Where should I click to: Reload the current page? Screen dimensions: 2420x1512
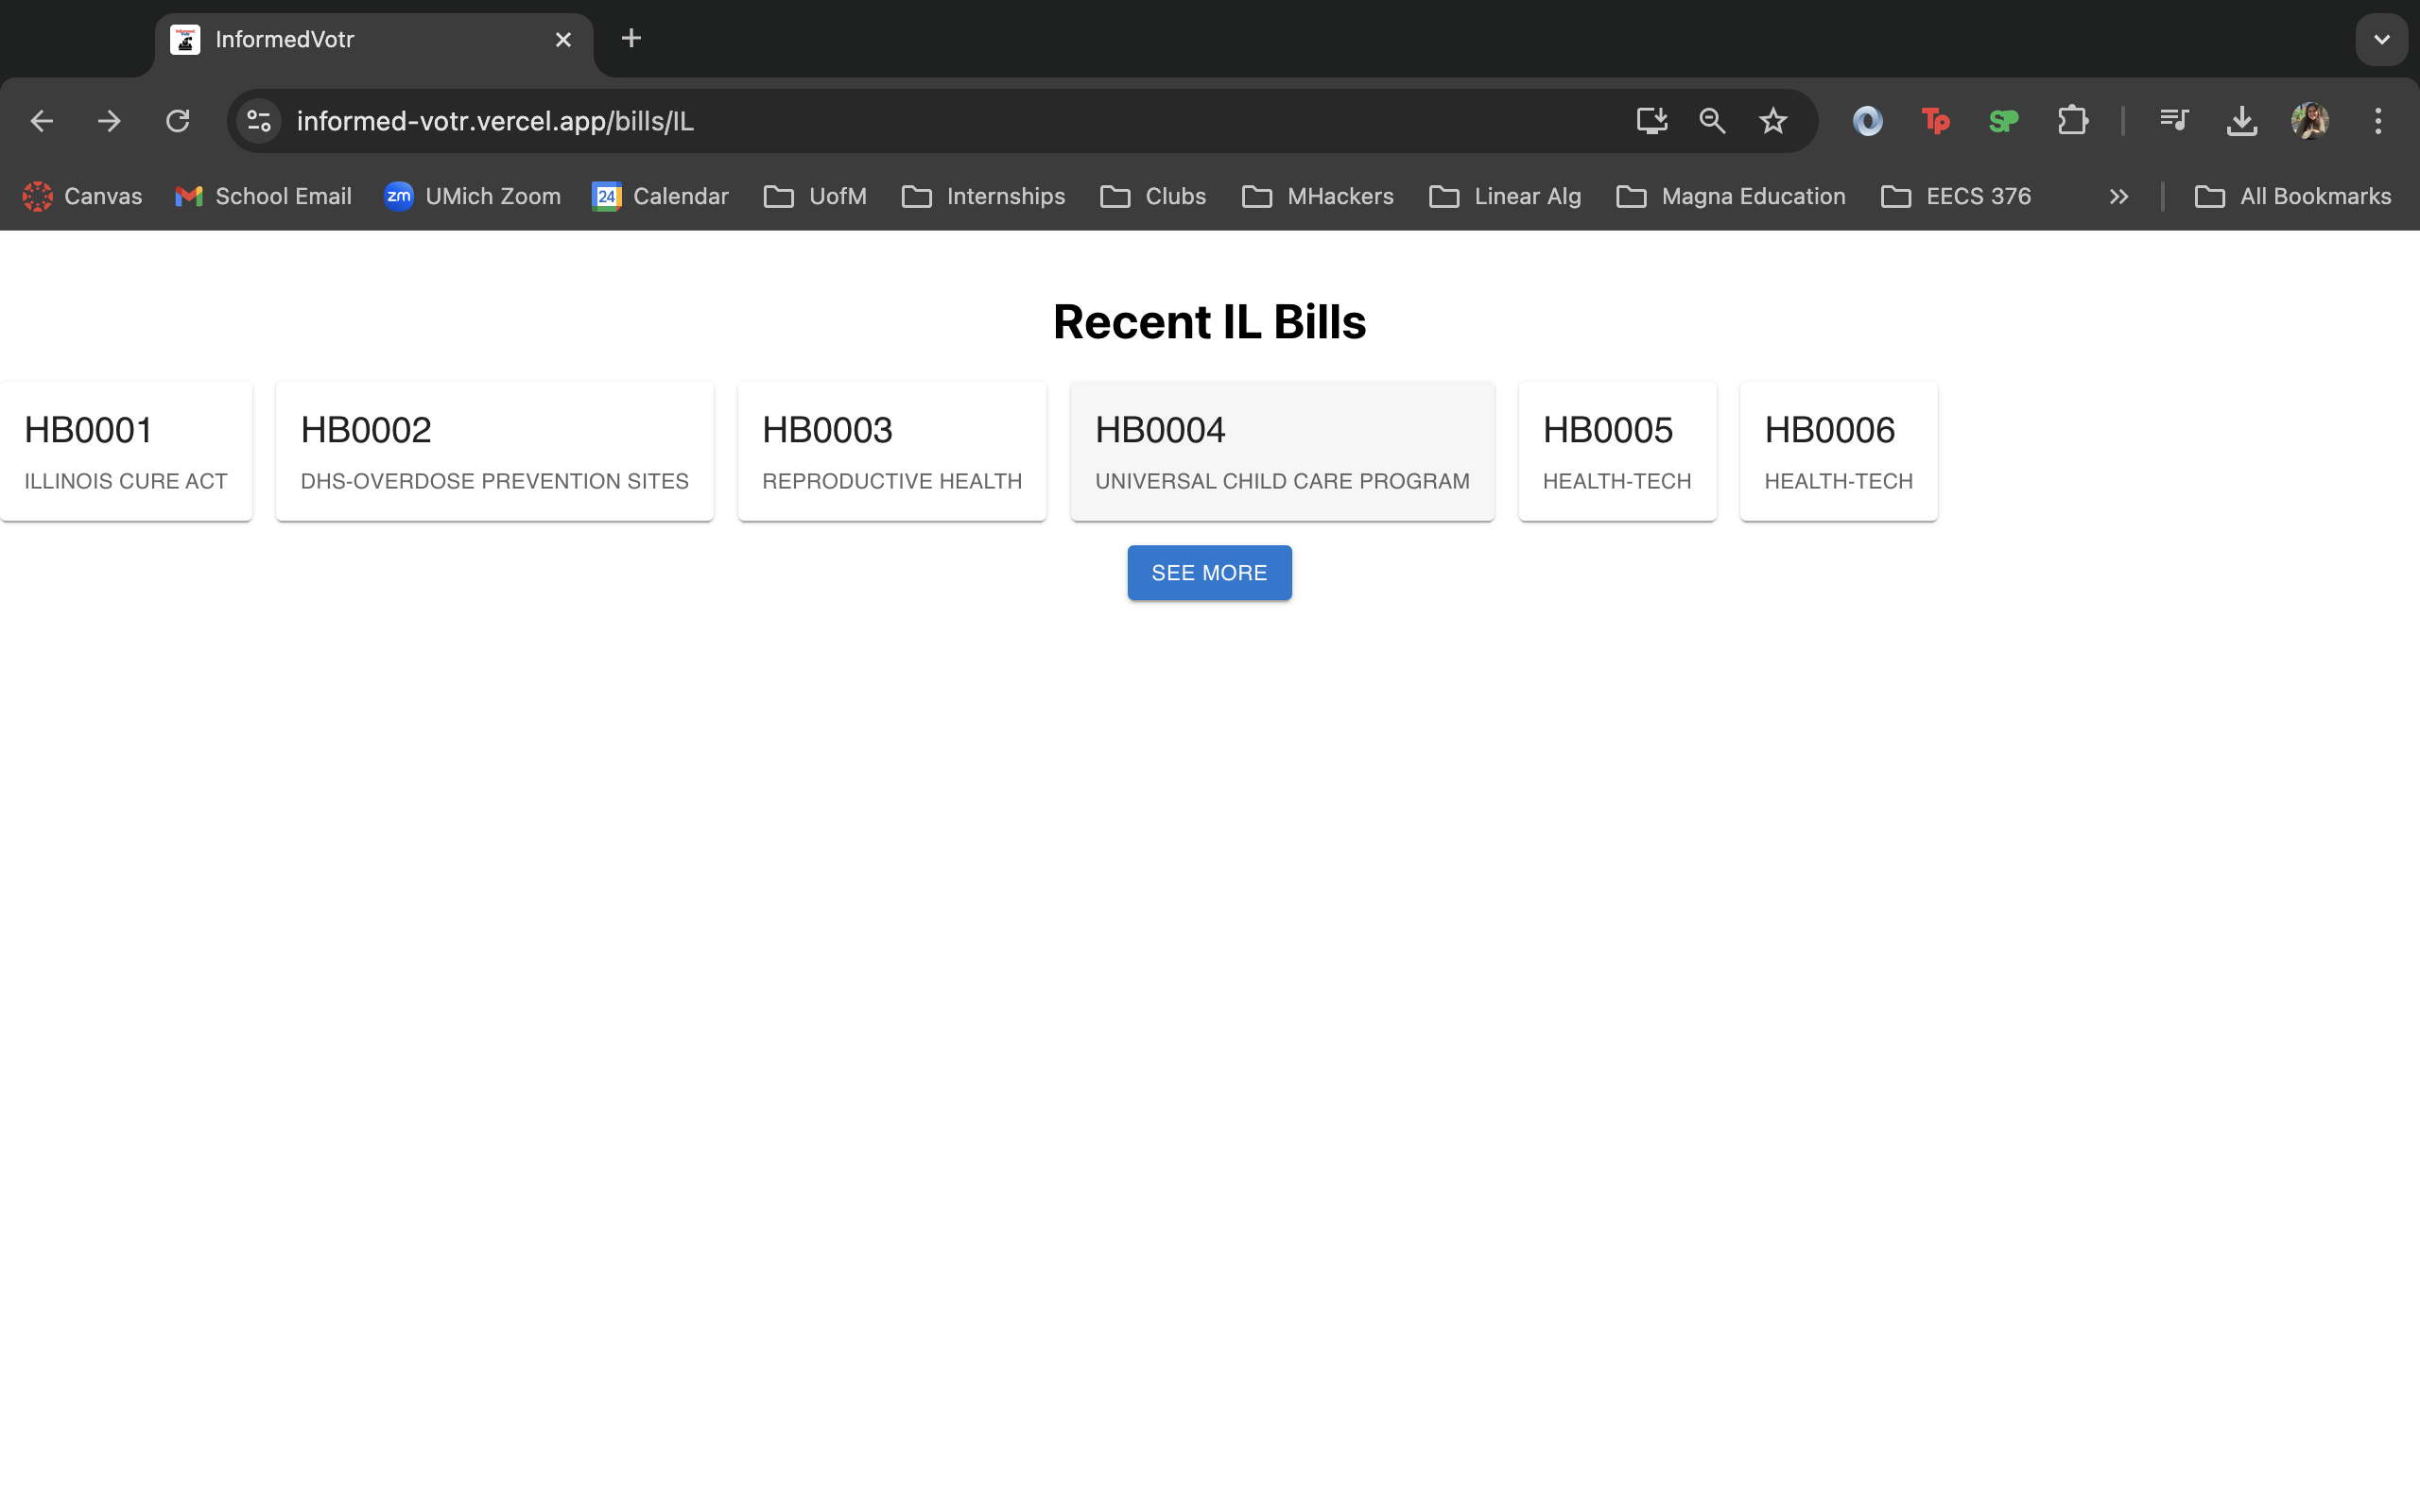click(x=178, y=121)
